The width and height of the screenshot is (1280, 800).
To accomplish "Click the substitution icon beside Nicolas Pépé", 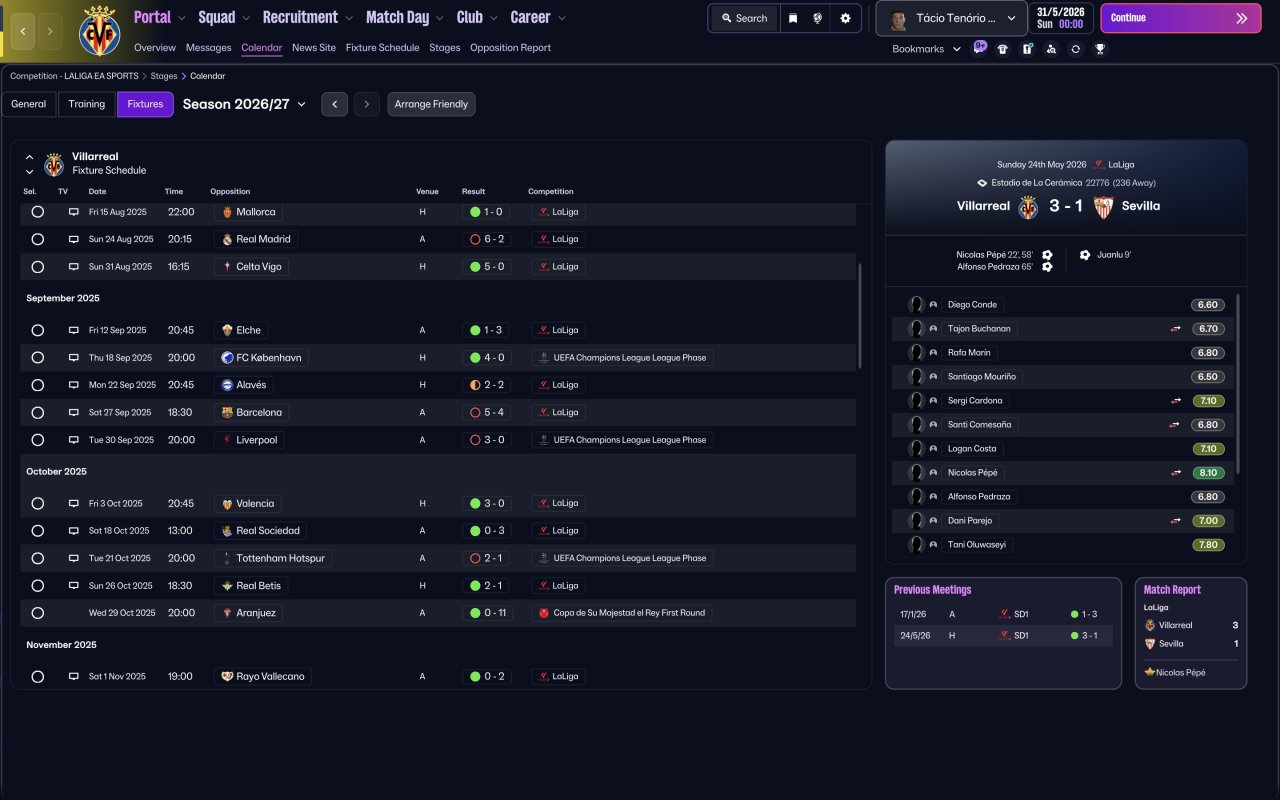I will click(1177, 473).
